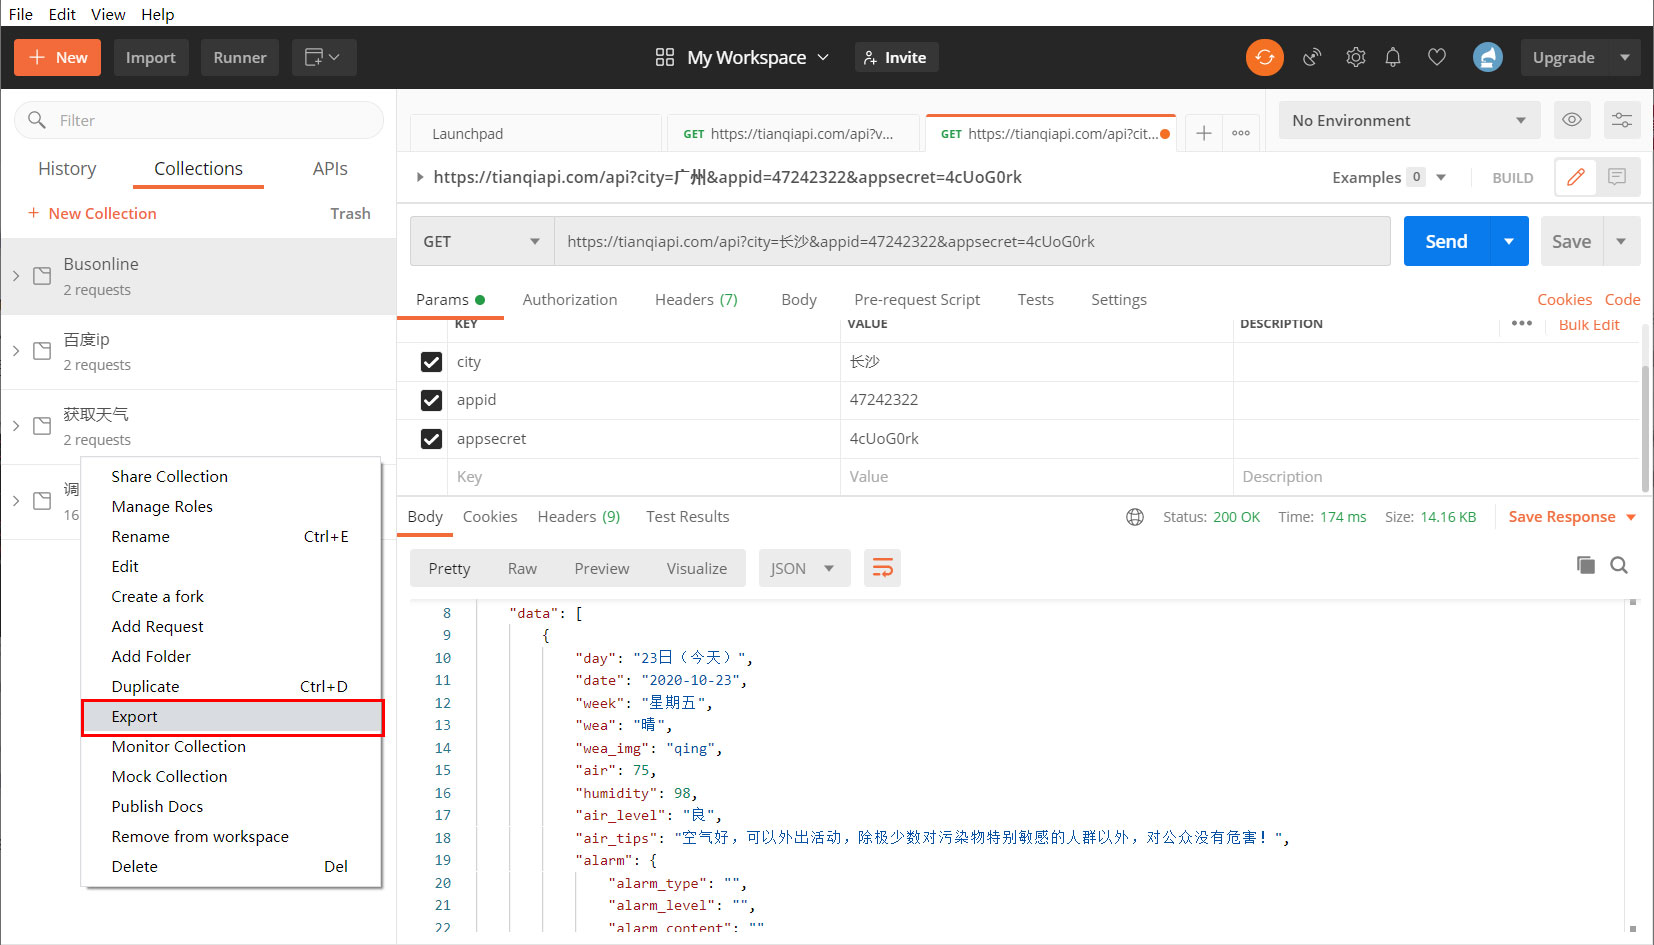Open manage environments sliders icon
The width and height of the screenshot is (1654, 945).
click(1622, 120)
